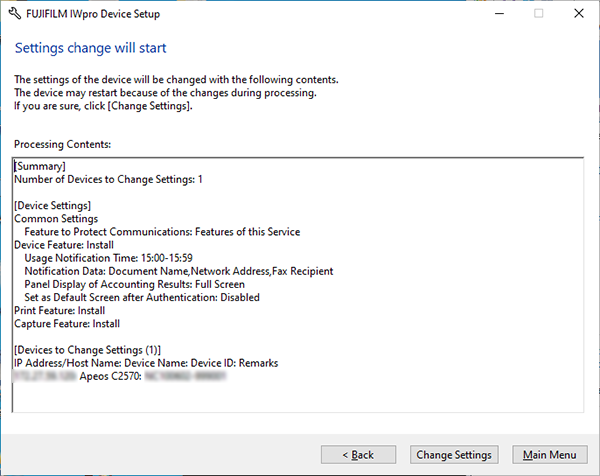This screenshot has height=476, width=600.
Task: Select the [Summary] line
Action: tap(40, 166)
